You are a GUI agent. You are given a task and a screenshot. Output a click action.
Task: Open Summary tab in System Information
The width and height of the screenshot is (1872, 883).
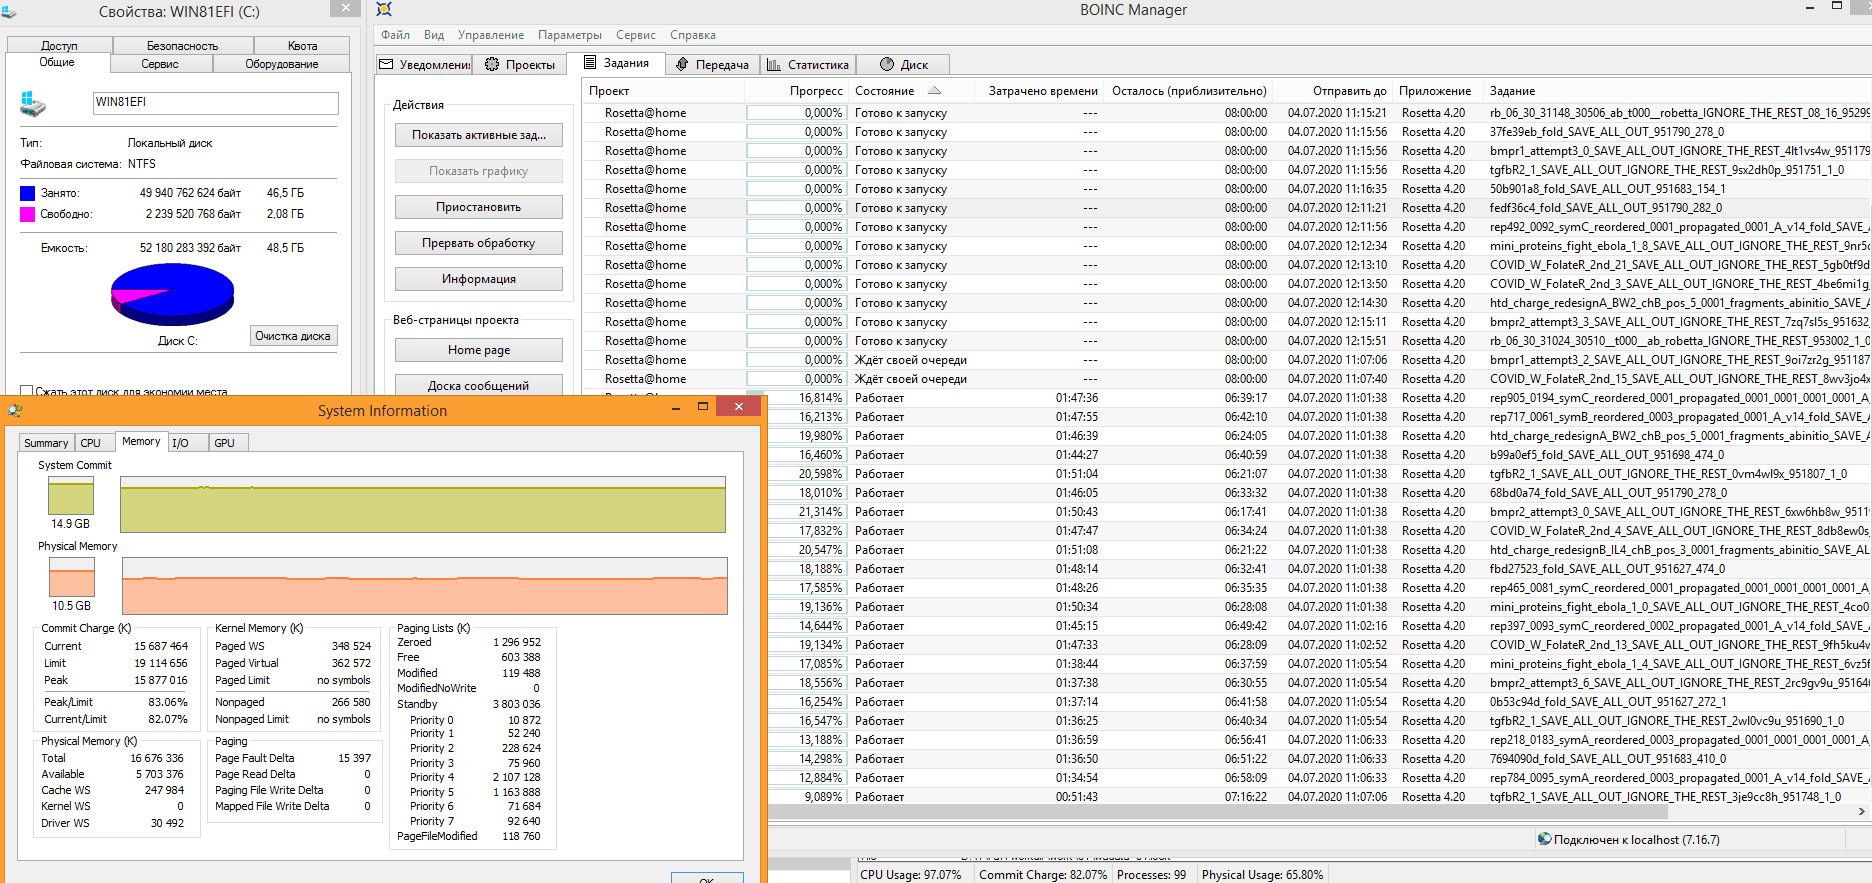[x=46, y=443]
